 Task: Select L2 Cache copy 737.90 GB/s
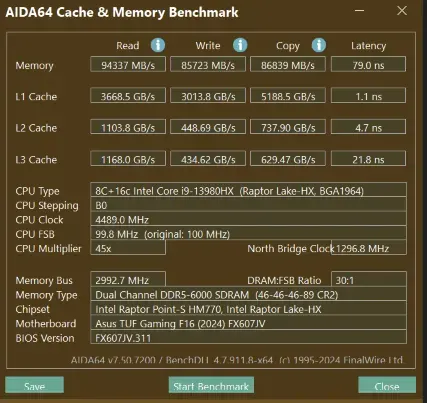point(288,127)
